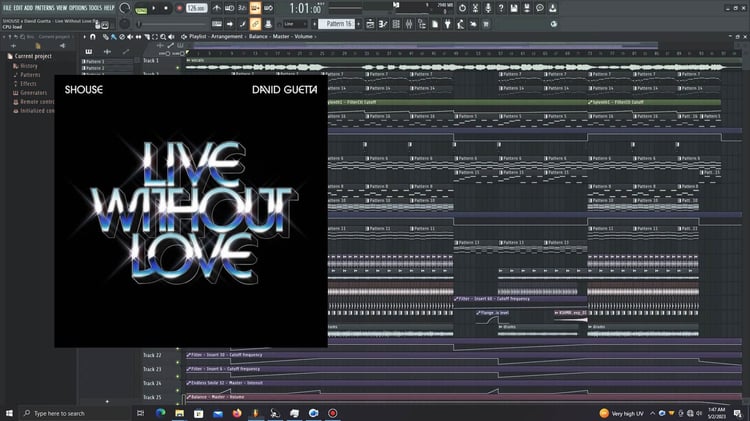Viewport: 750px width, 421px height.
Task: Open the plugin picker plug icon
Action: pyautogui.click(x=448, y=24)
